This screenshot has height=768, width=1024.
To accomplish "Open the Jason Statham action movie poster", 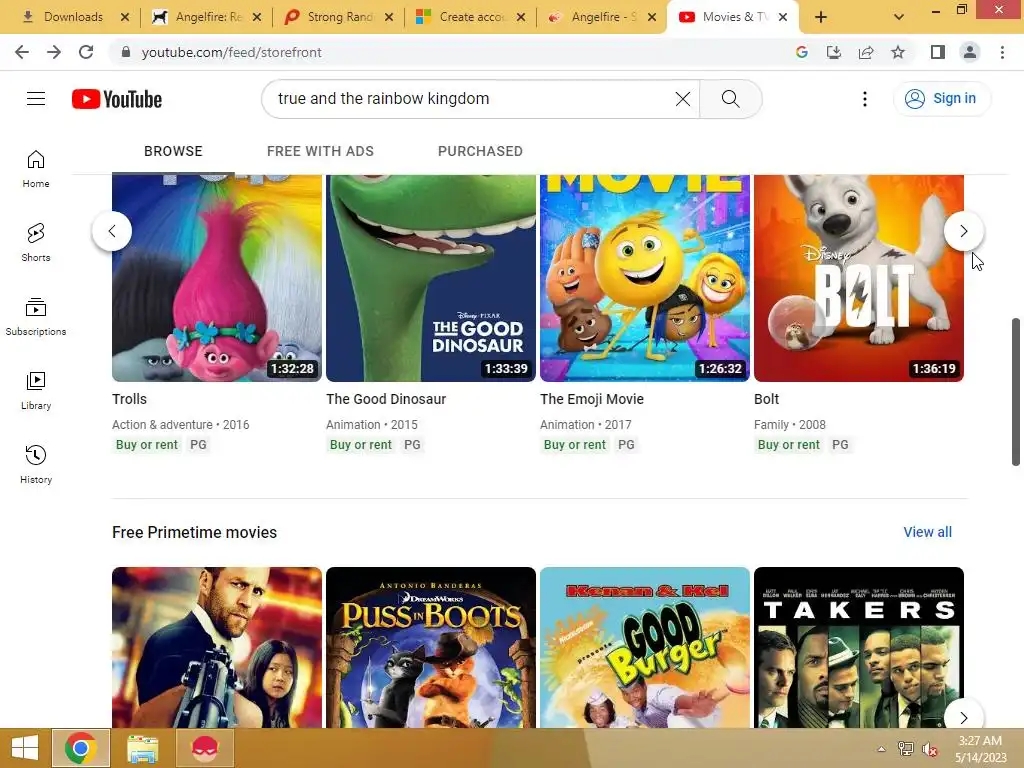I will tap(217, 647).
